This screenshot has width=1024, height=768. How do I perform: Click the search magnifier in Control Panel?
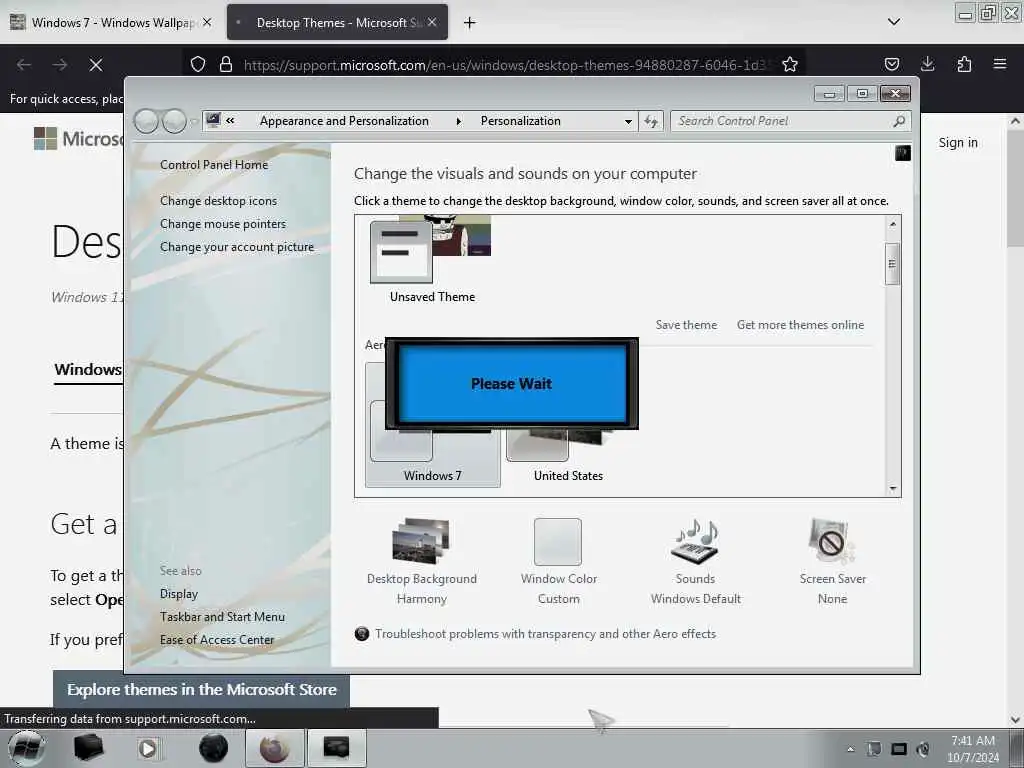[x=899, y=121]
